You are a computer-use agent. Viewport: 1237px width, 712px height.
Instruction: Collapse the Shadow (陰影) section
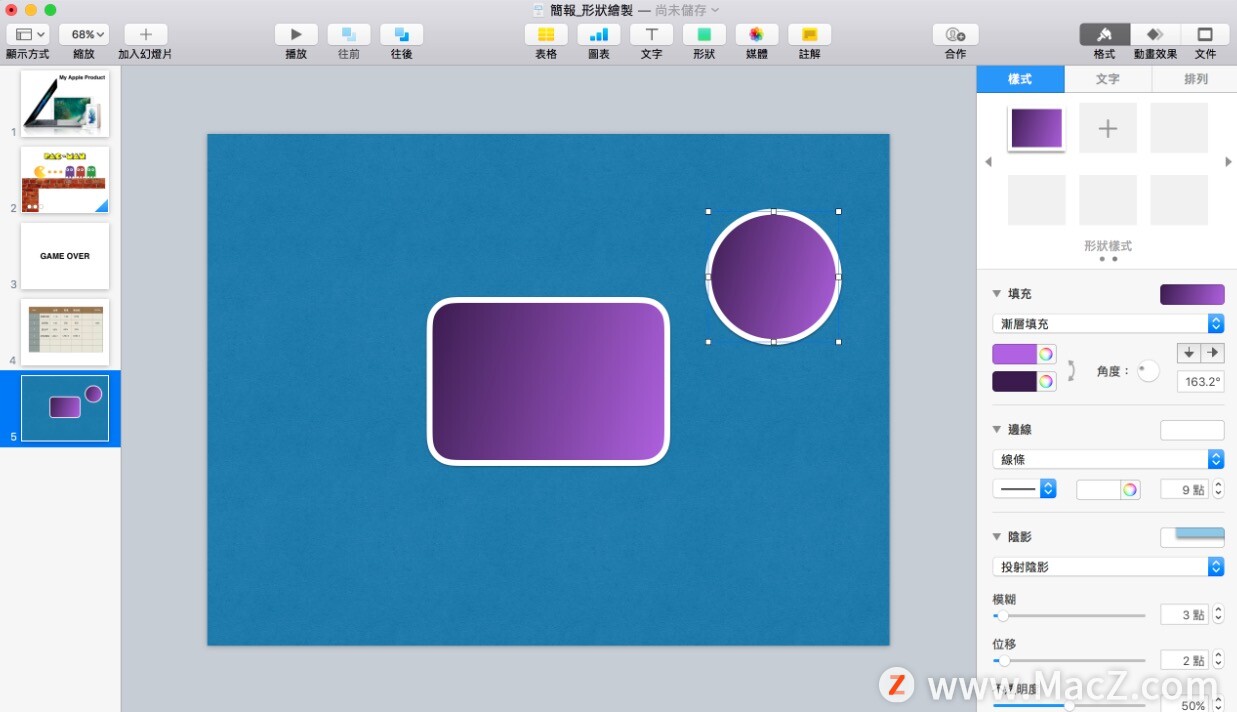pyautogui.click(x=997, y=537)
